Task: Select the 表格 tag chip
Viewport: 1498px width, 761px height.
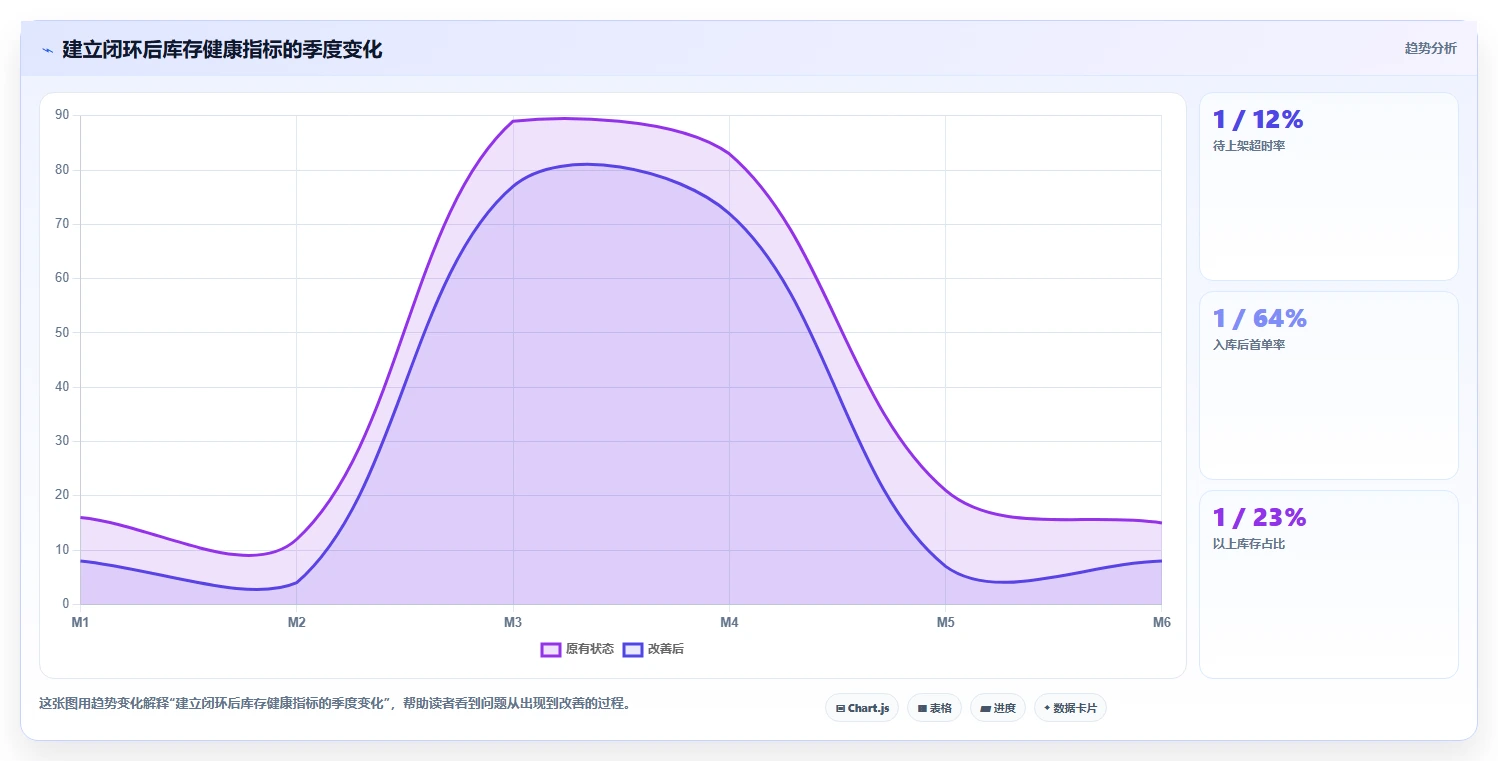Action: [x=934, y=708]
